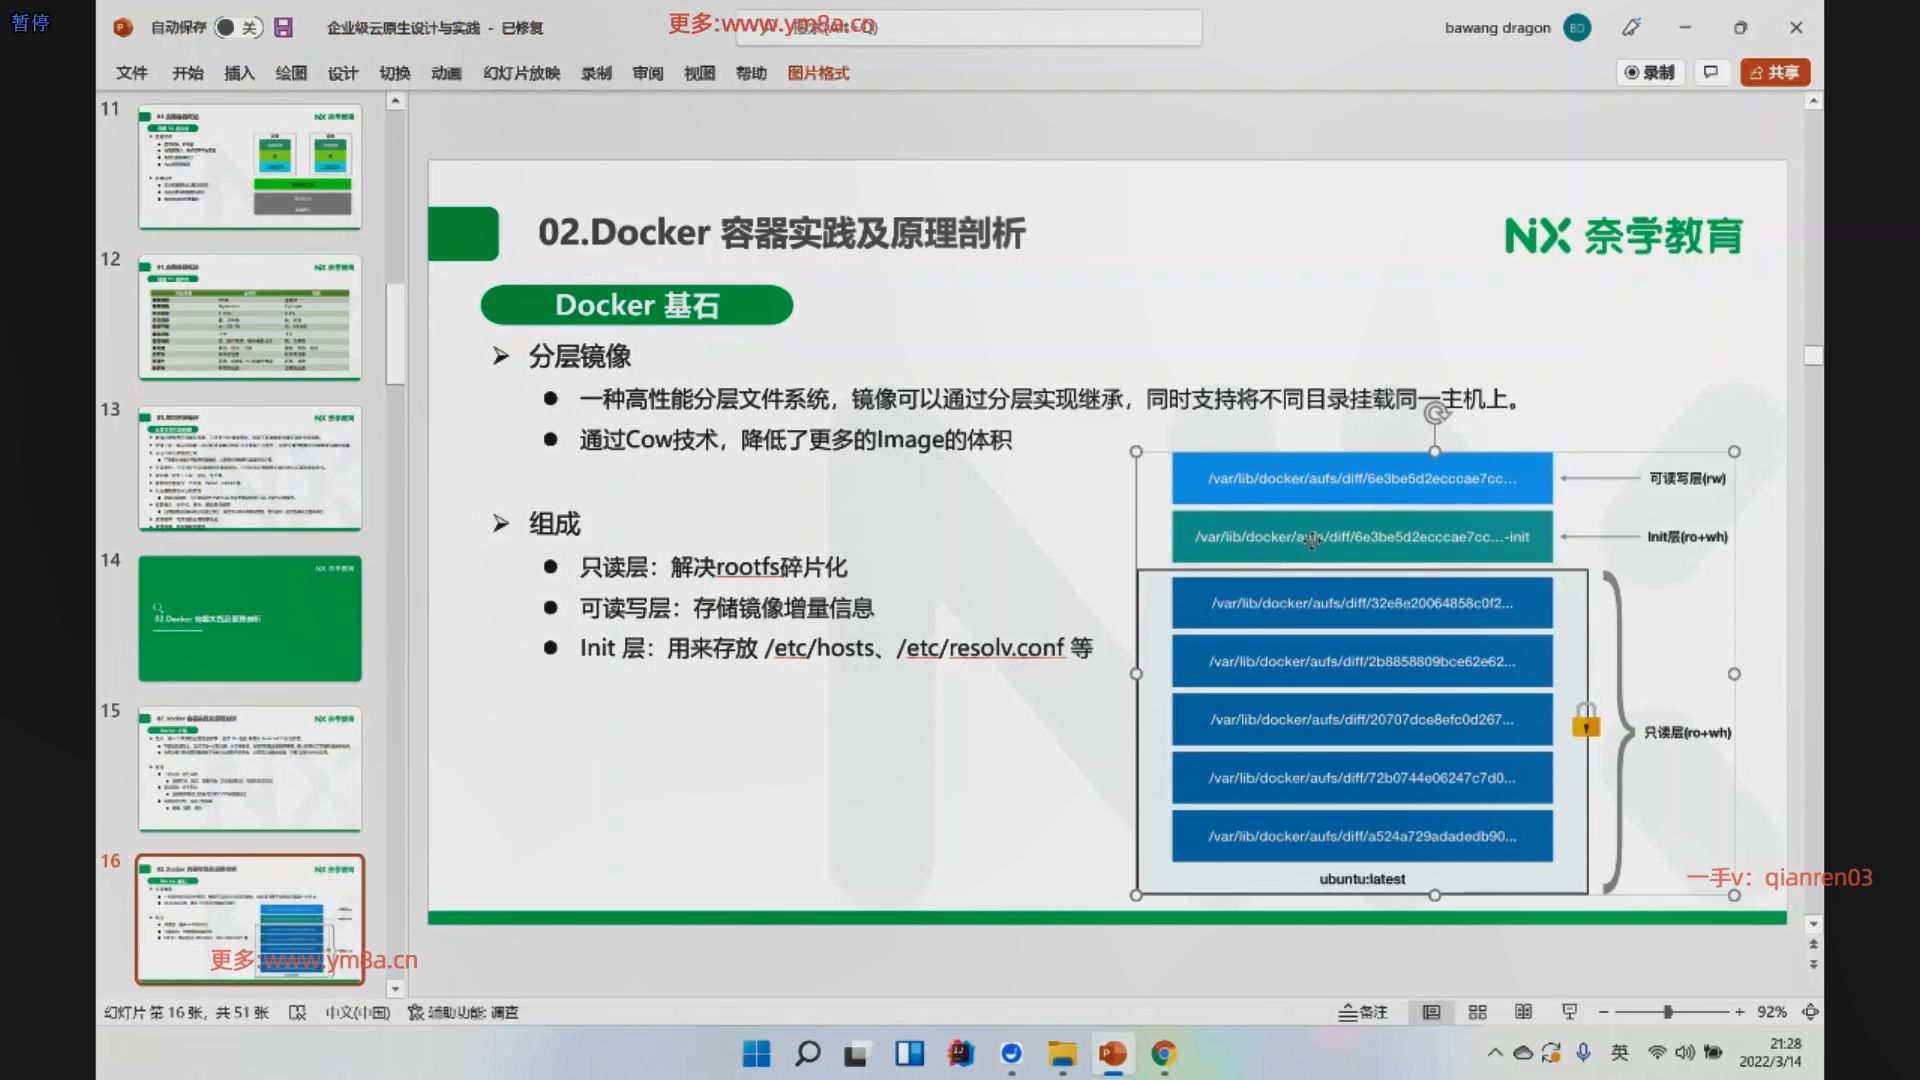Show hidden system tray icons chevron
1920x1080 pixels.
click(1495, 1052)
